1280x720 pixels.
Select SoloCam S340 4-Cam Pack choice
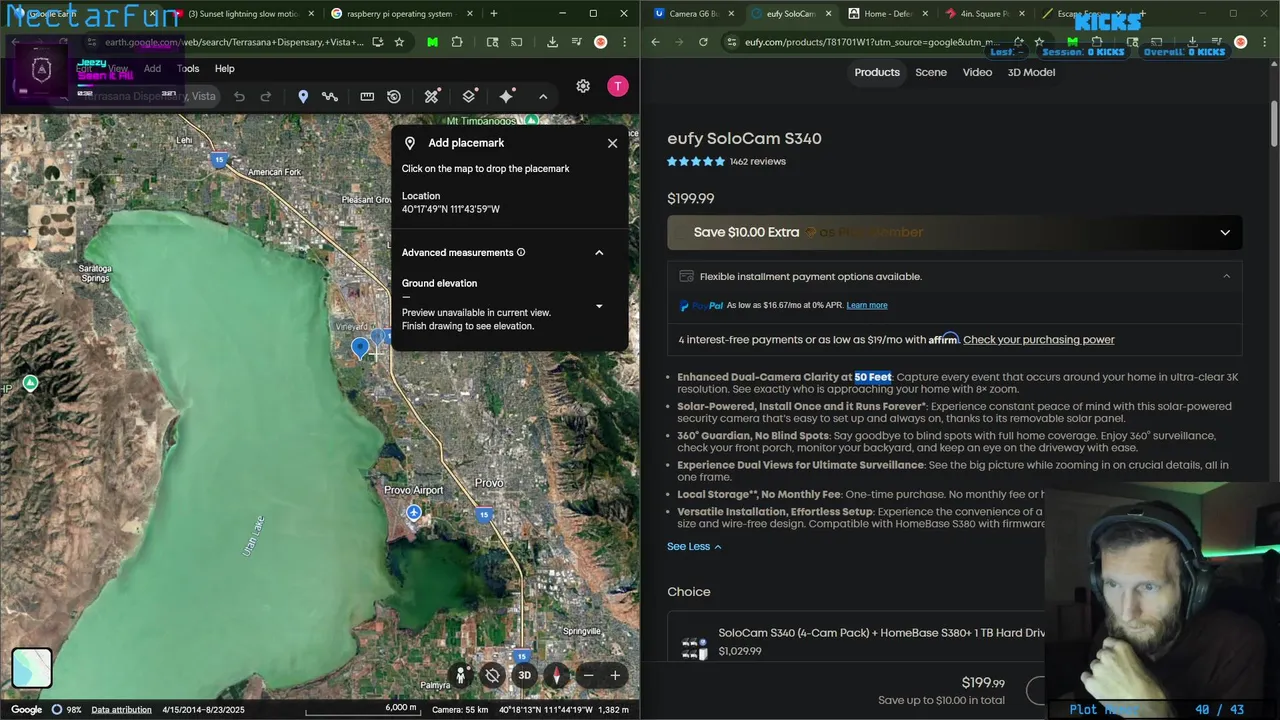point(880,640)
